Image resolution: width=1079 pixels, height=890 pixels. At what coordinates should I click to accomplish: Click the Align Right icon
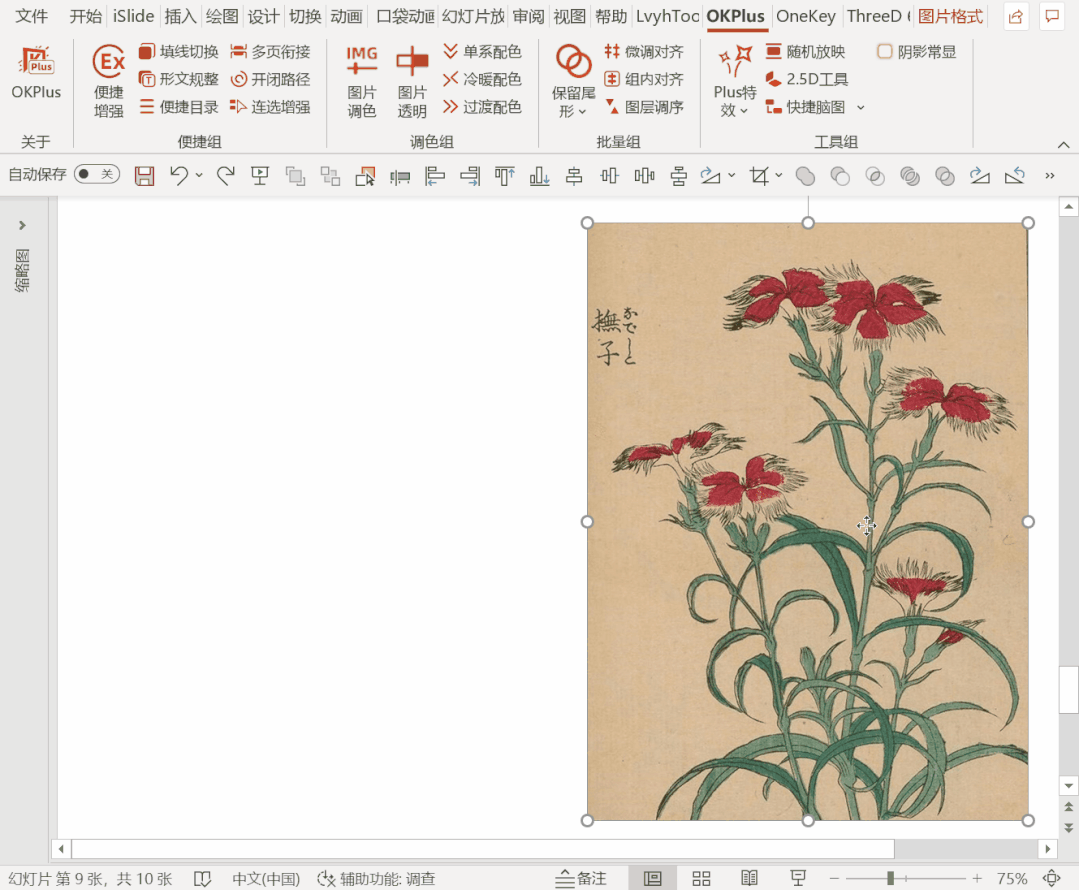point(470,176)
